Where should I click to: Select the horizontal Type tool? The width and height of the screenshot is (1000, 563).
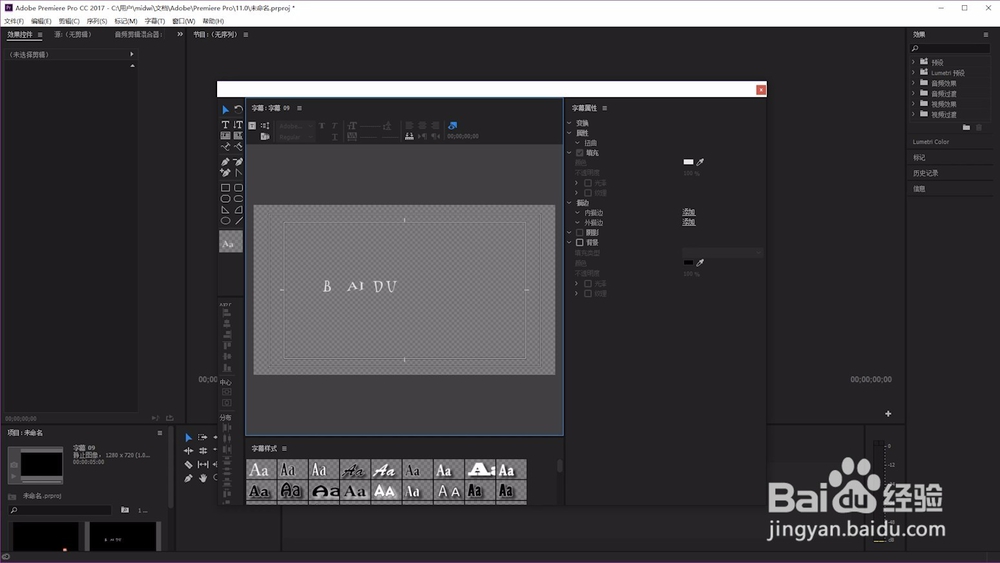coord(225,124)
